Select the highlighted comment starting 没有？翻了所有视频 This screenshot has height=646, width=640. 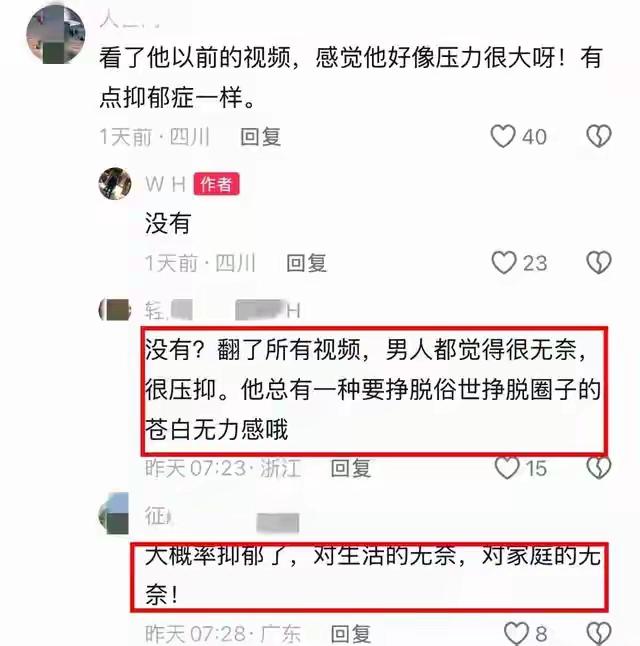click(x=373, y=390)
